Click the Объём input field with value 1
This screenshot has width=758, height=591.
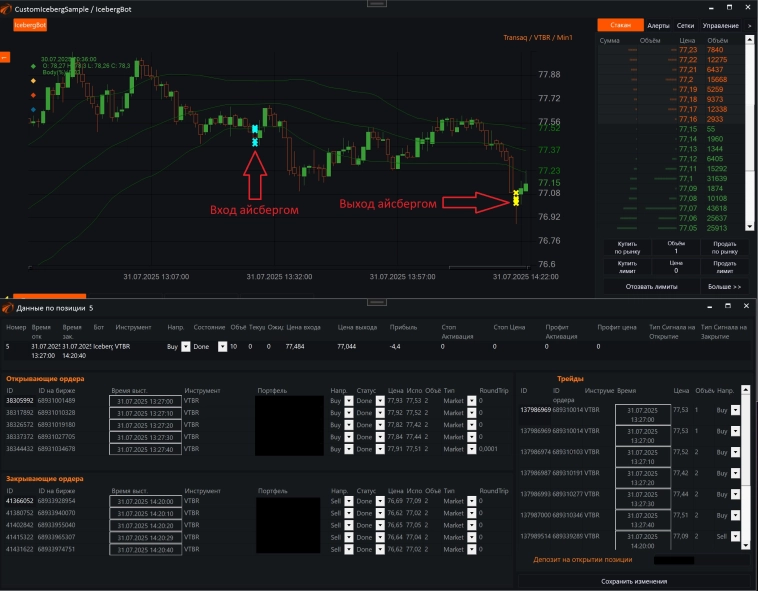[x=676, y=251]
